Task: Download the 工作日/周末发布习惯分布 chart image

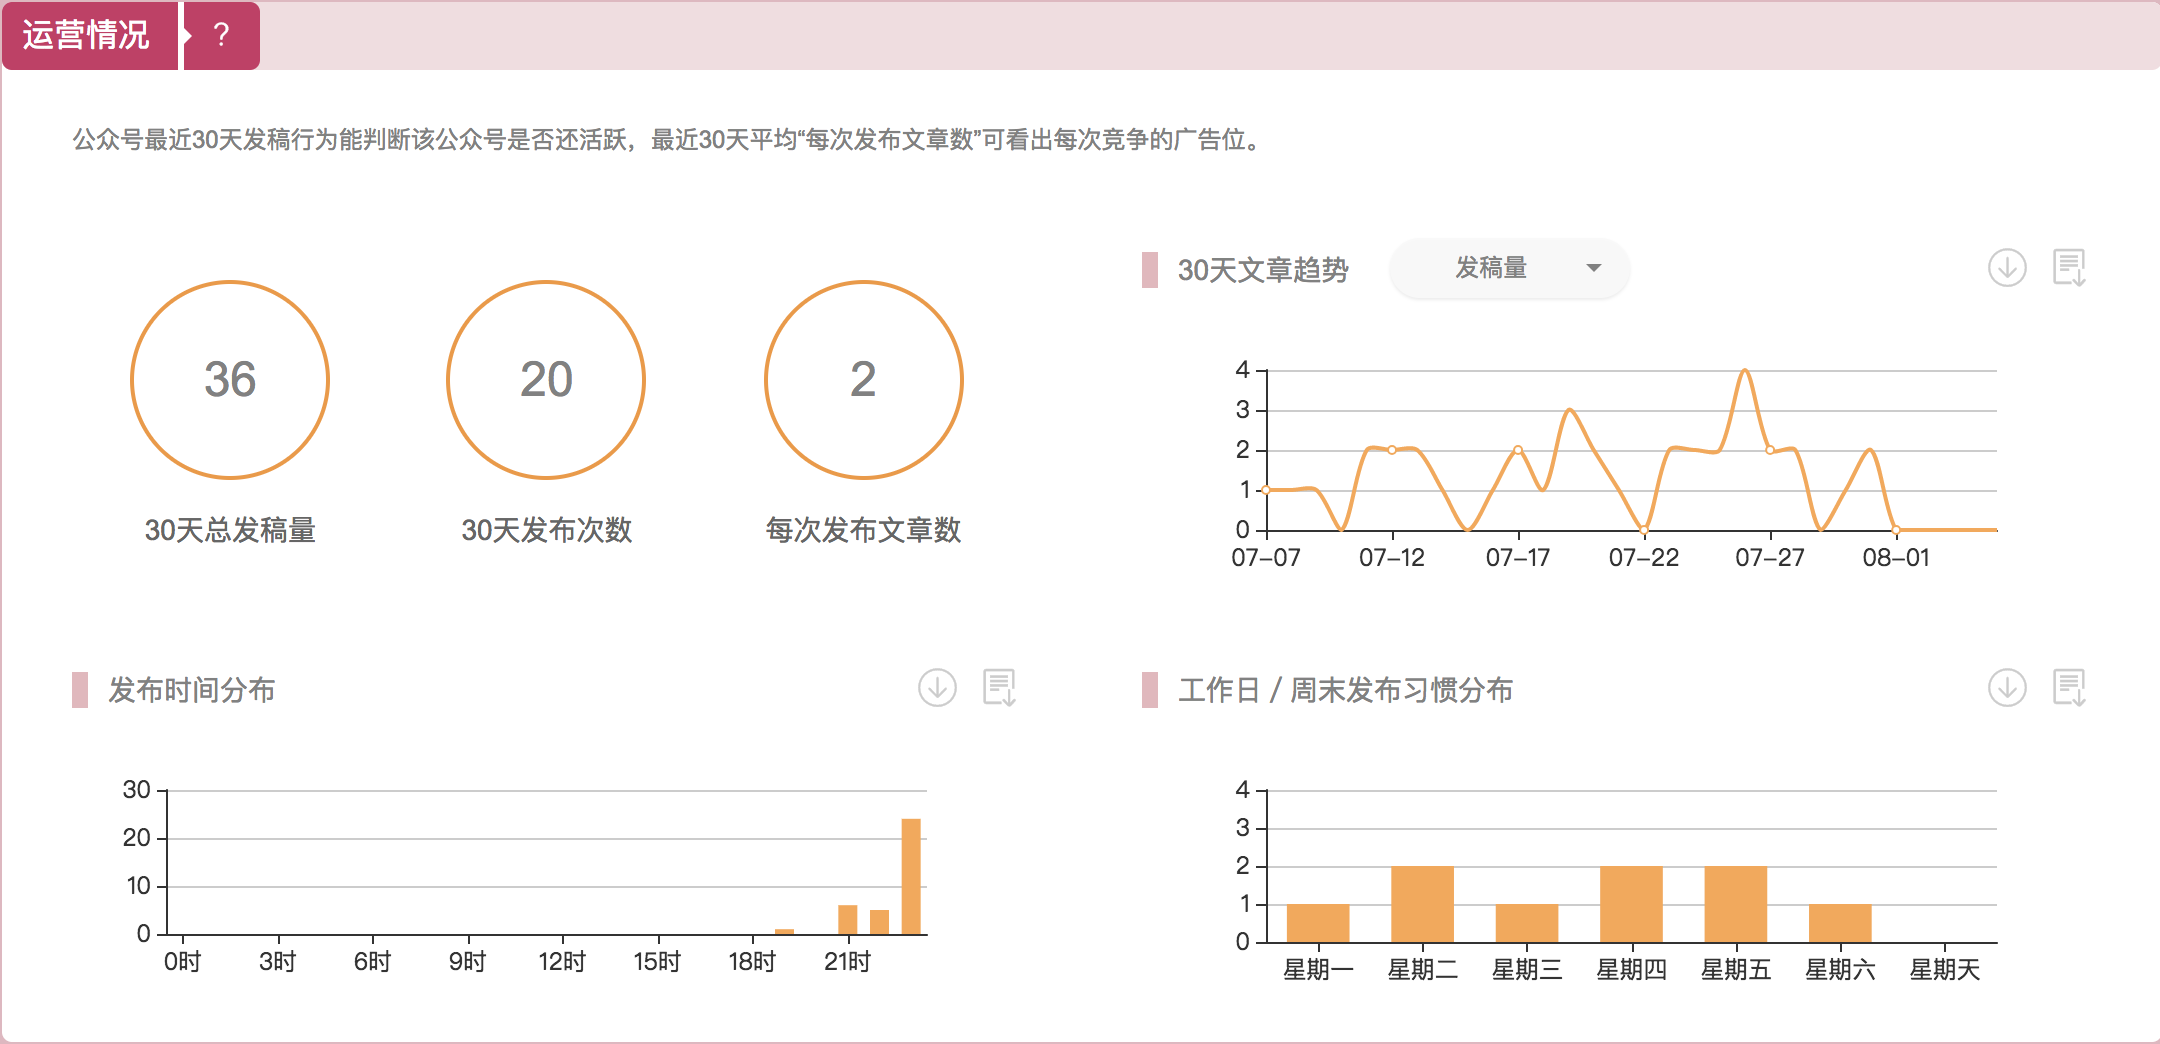Action: (2006, 688)
